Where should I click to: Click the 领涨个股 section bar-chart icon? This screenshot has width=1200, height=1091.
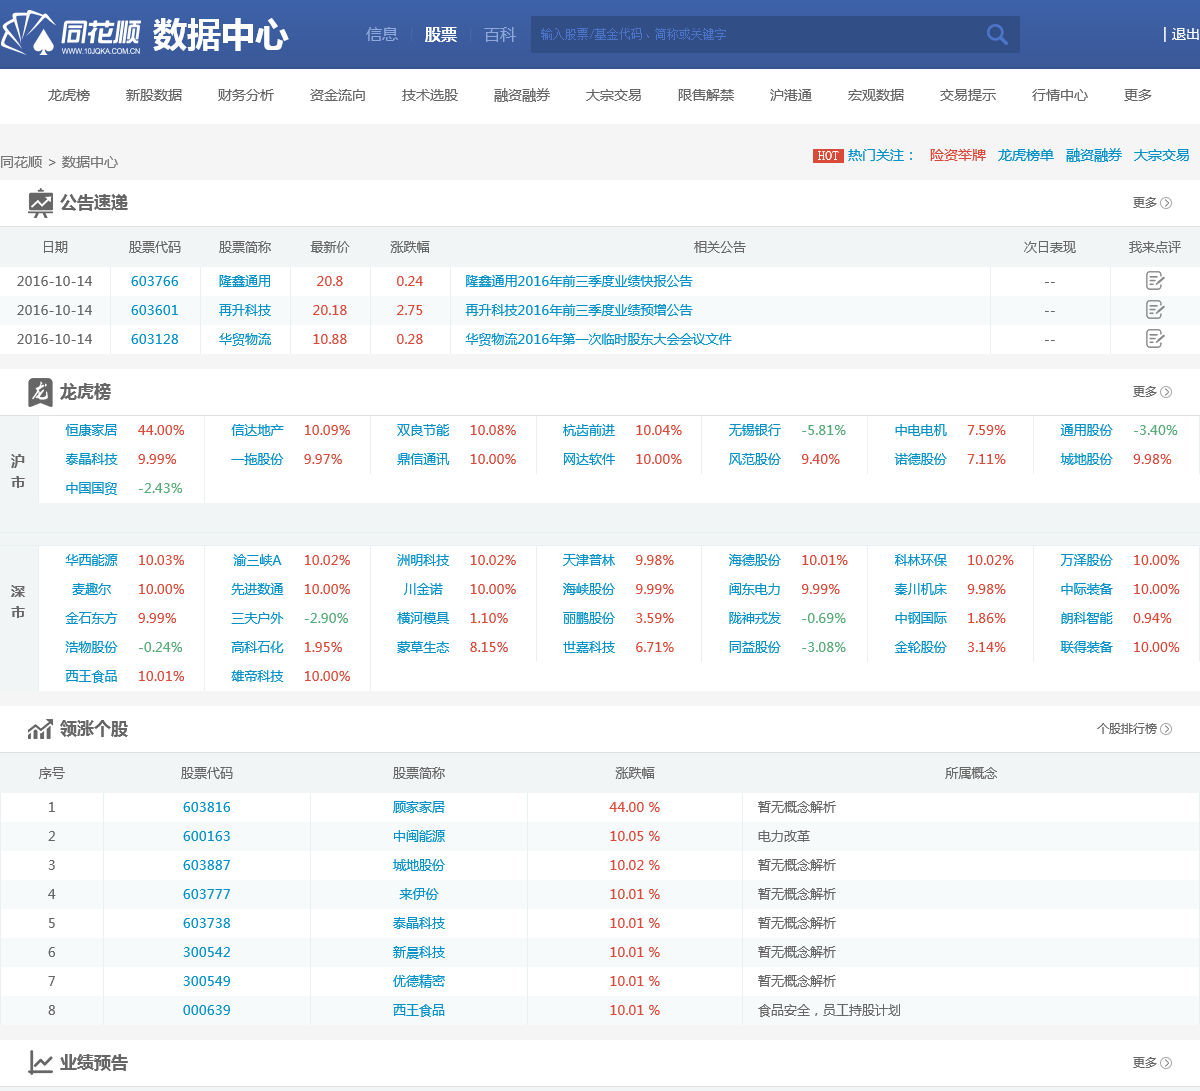40,730
